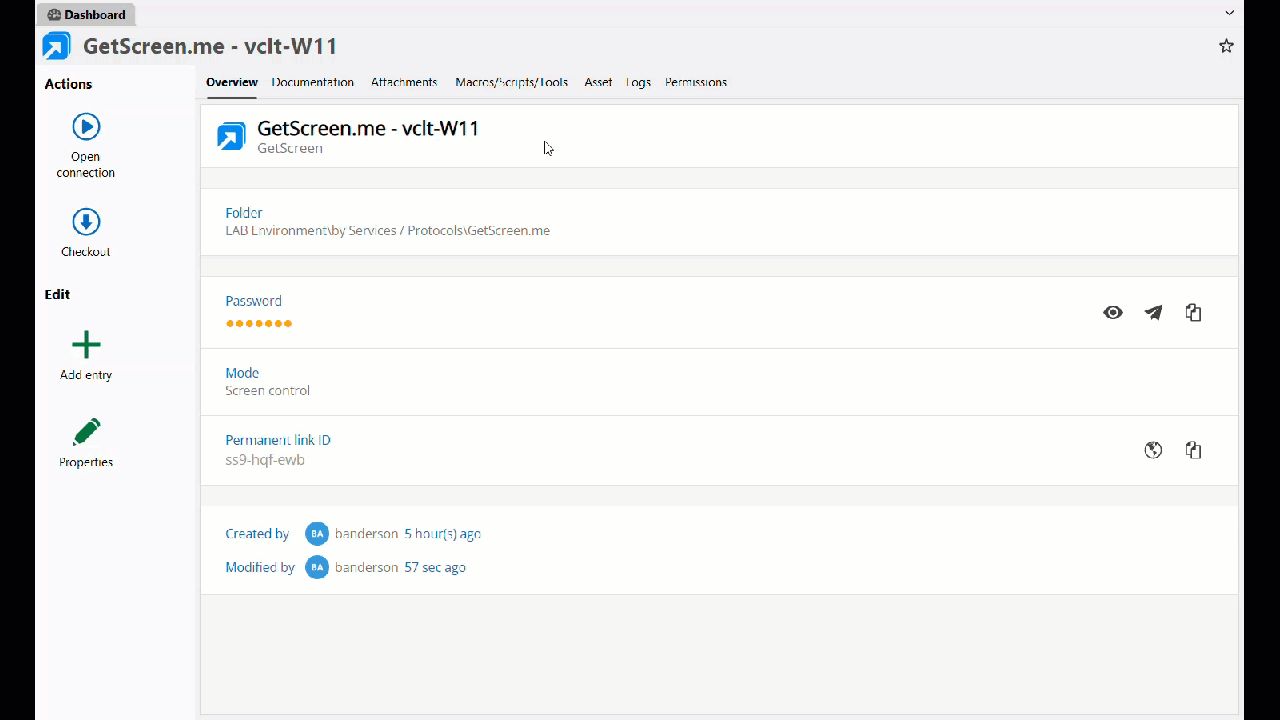Click the Checkout download icon
The width and height of the screenshot is (1280, 720).
(x=86, y=222)
